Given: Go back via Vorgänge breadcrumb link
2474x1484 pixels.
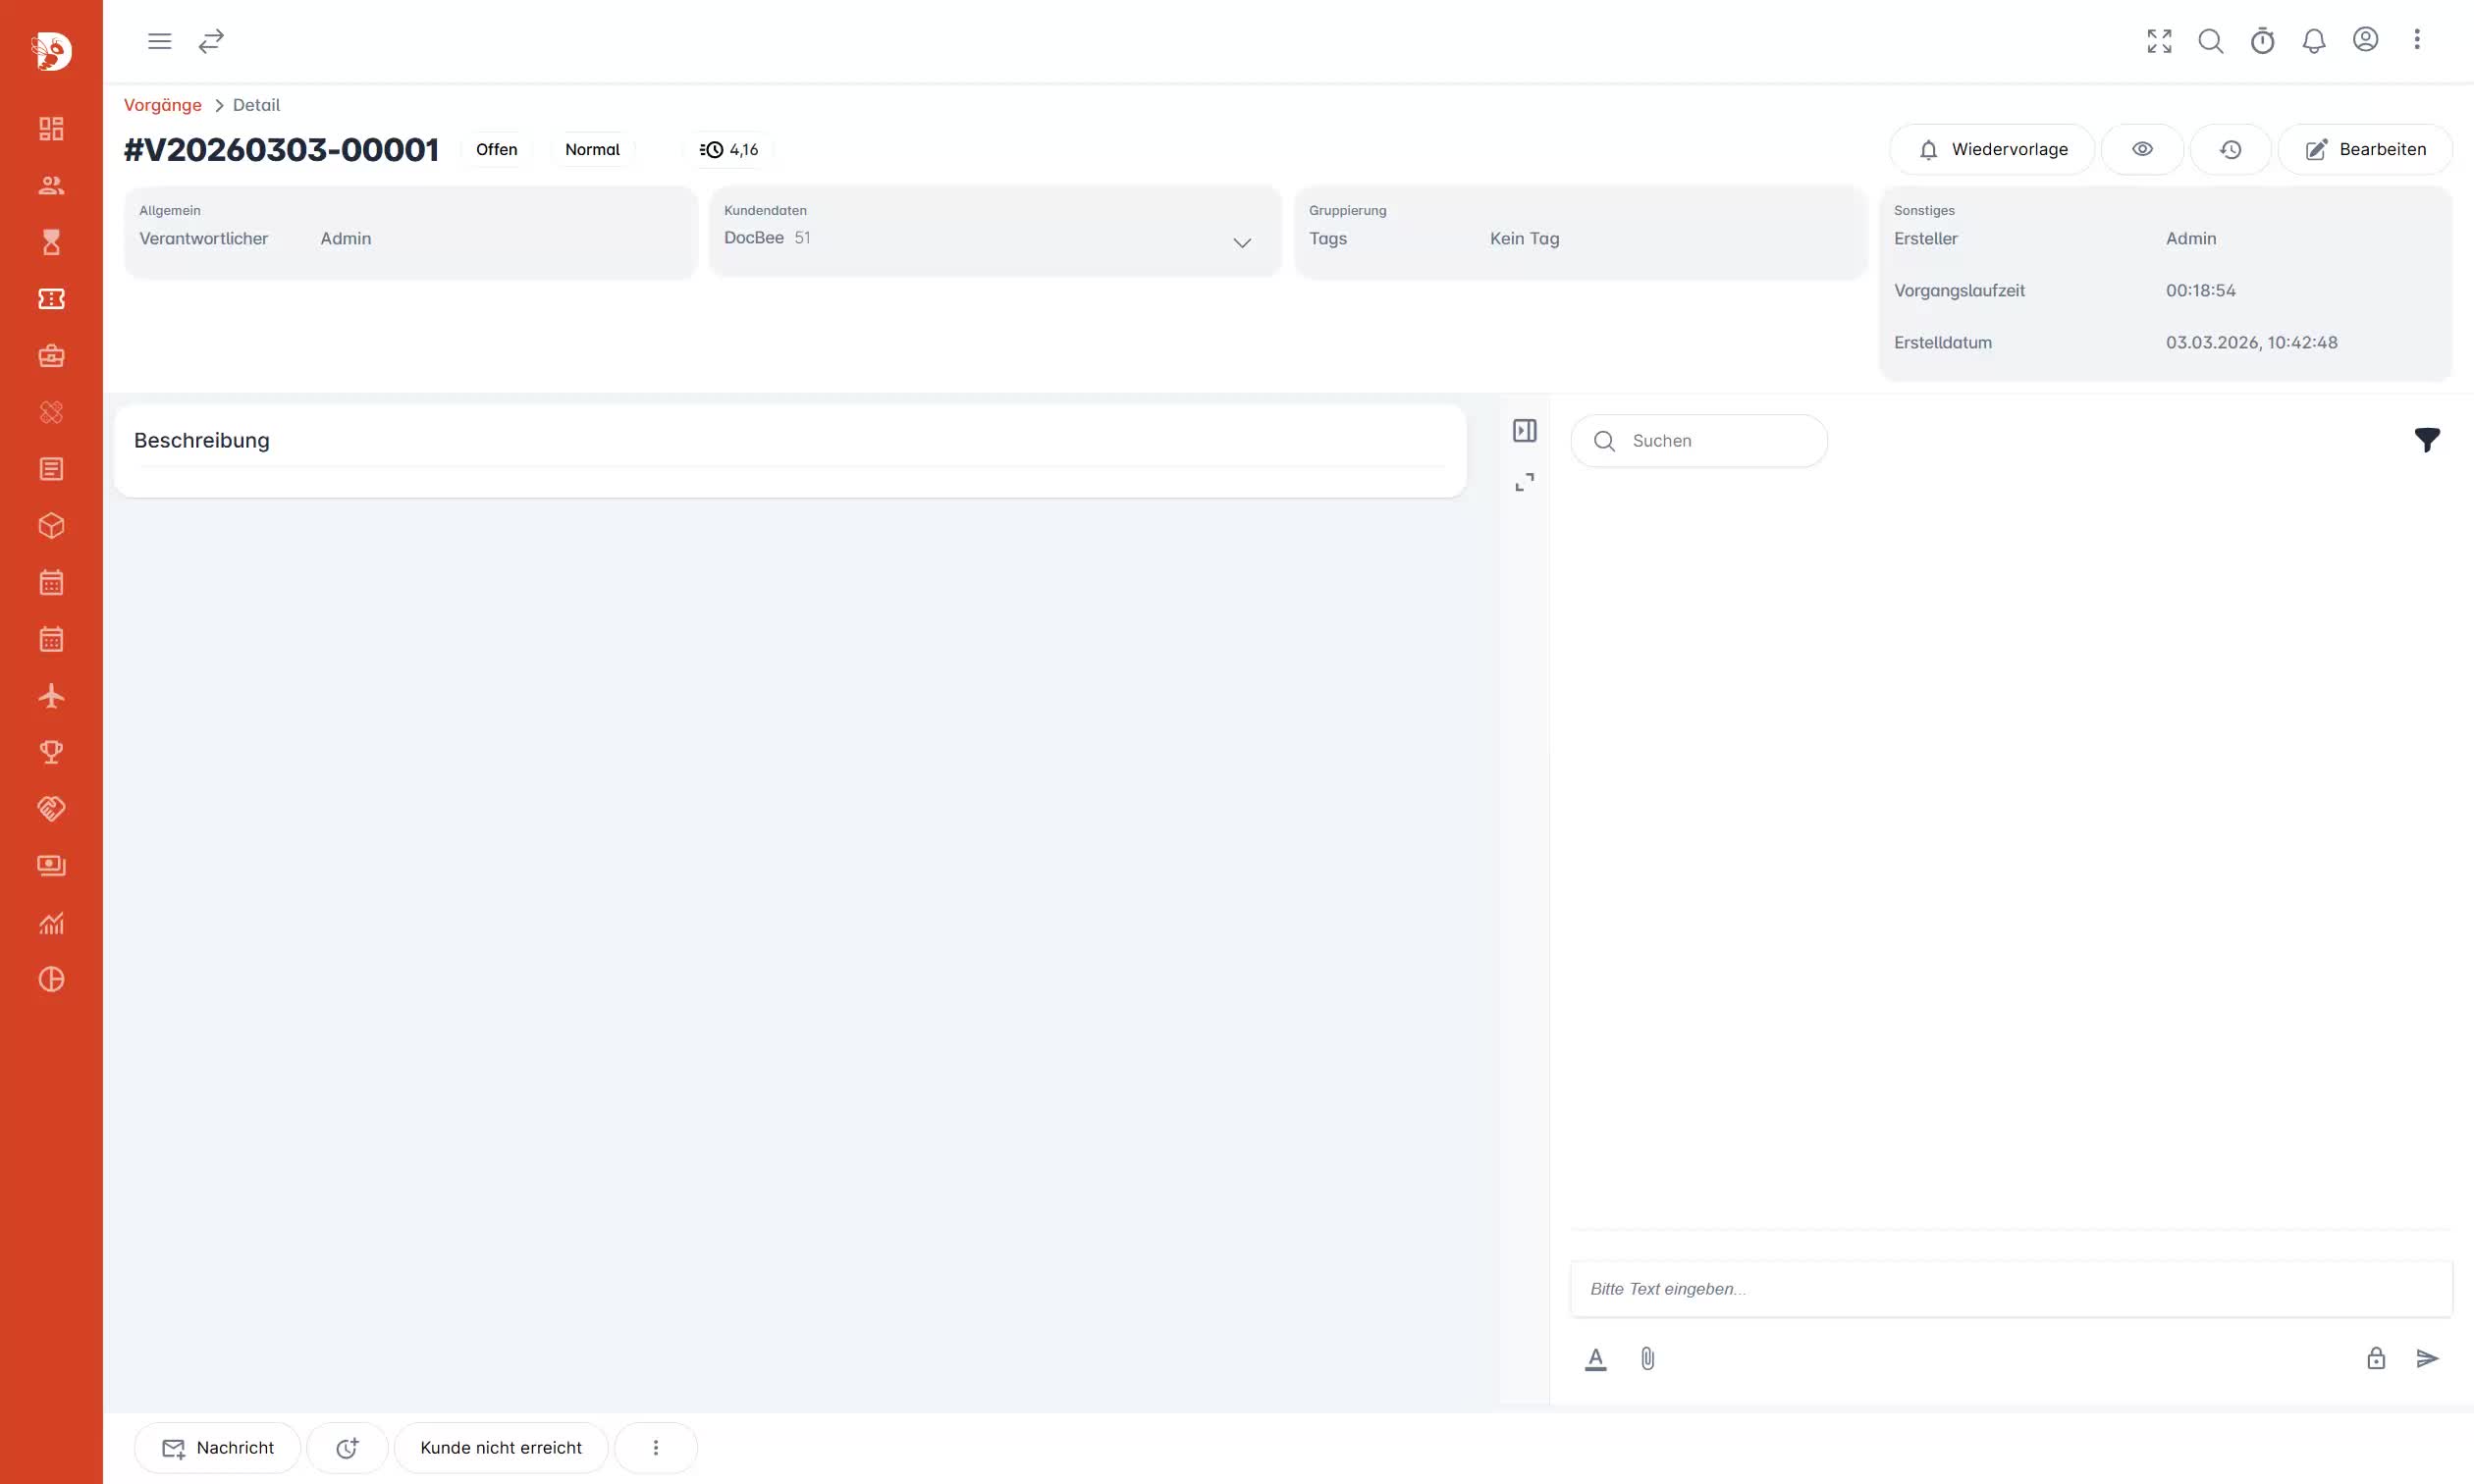Looking at the screenshot, I should point(162,105).
